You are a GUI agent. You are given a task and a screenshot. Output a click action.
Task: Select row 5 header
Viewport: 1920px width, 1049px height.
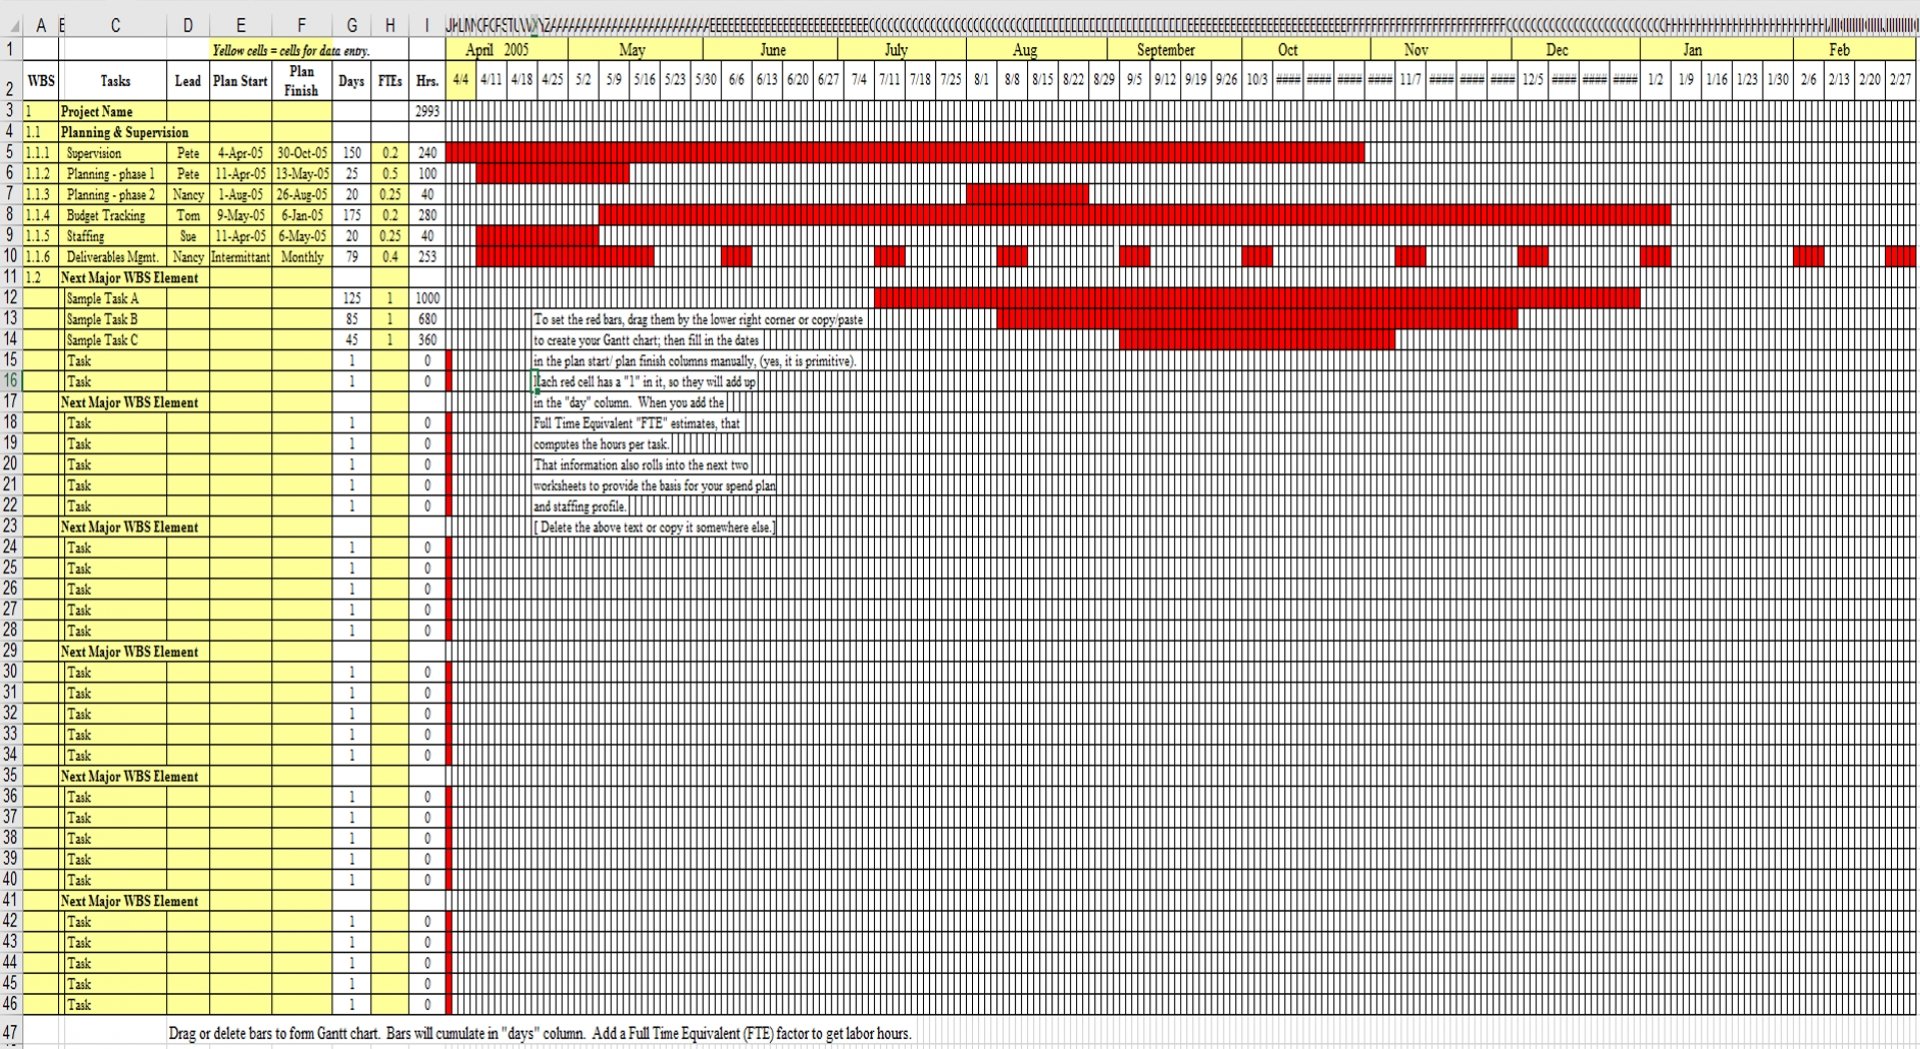tap(10, 152)
